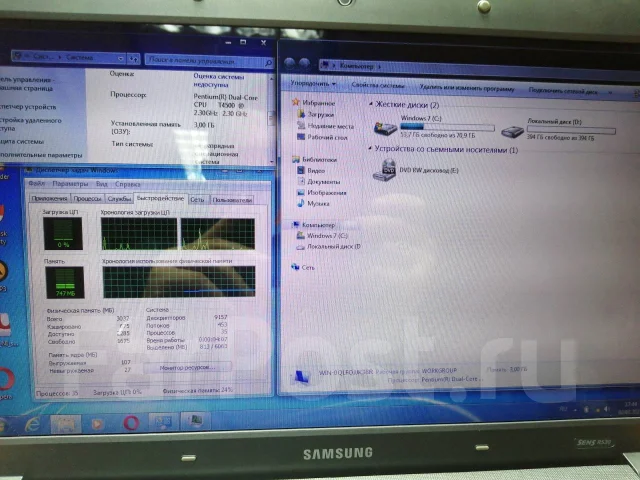Open Internet Explorer from the taskbar
The width and height of the screenshot is (640, 480).
point(33,424)
